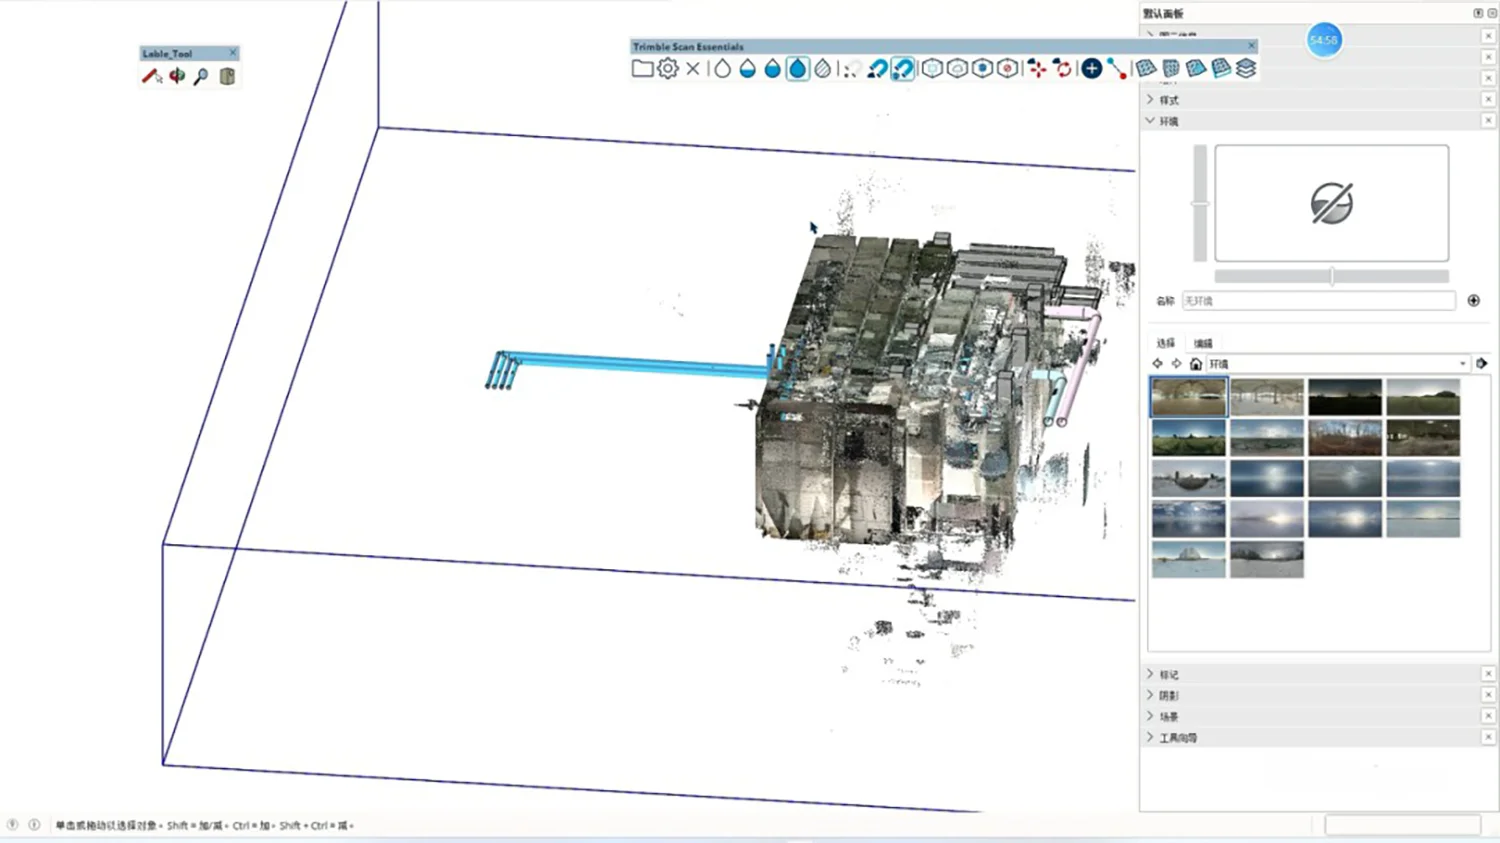Click the horizontal slider under environment preview

[1331, 276]
